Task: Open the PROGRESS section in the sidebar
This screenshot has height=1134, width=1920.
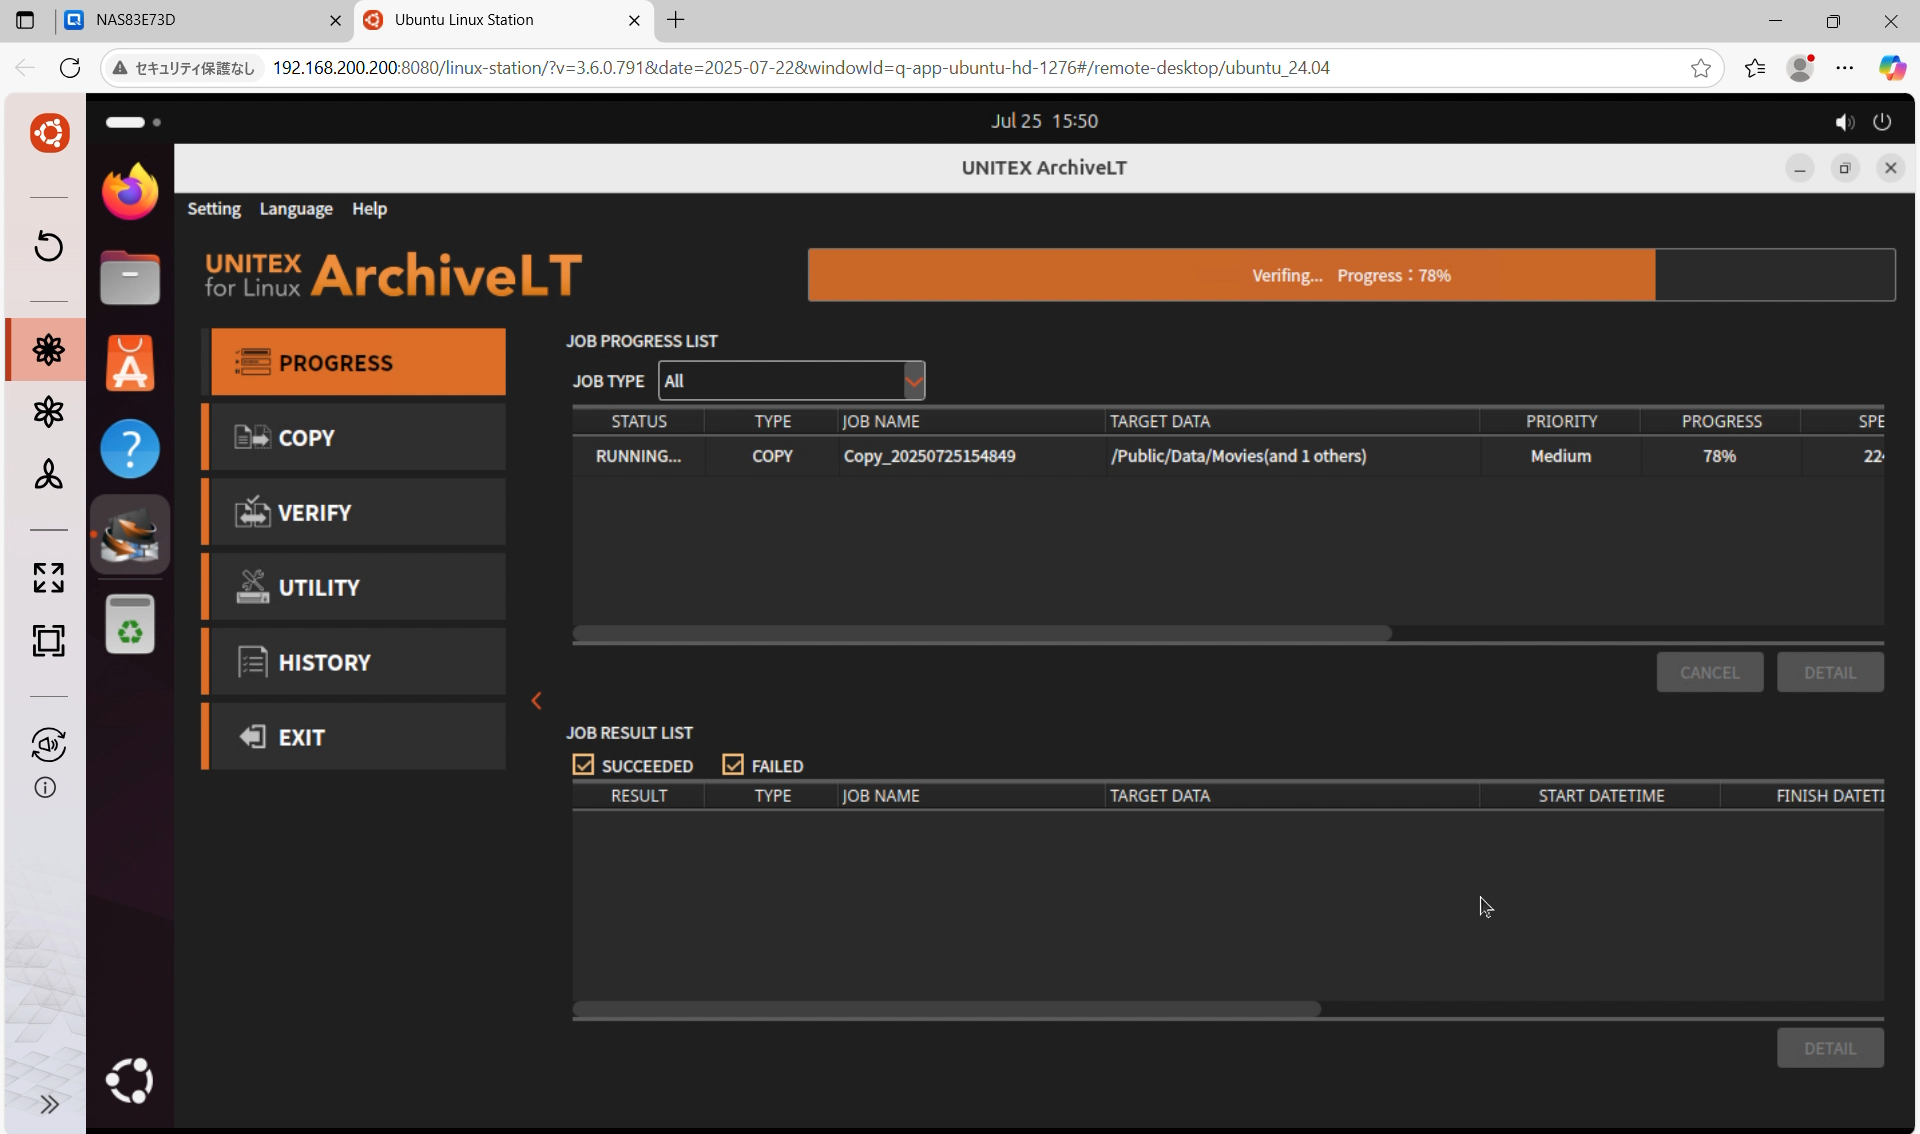Action: coord(356,362)
